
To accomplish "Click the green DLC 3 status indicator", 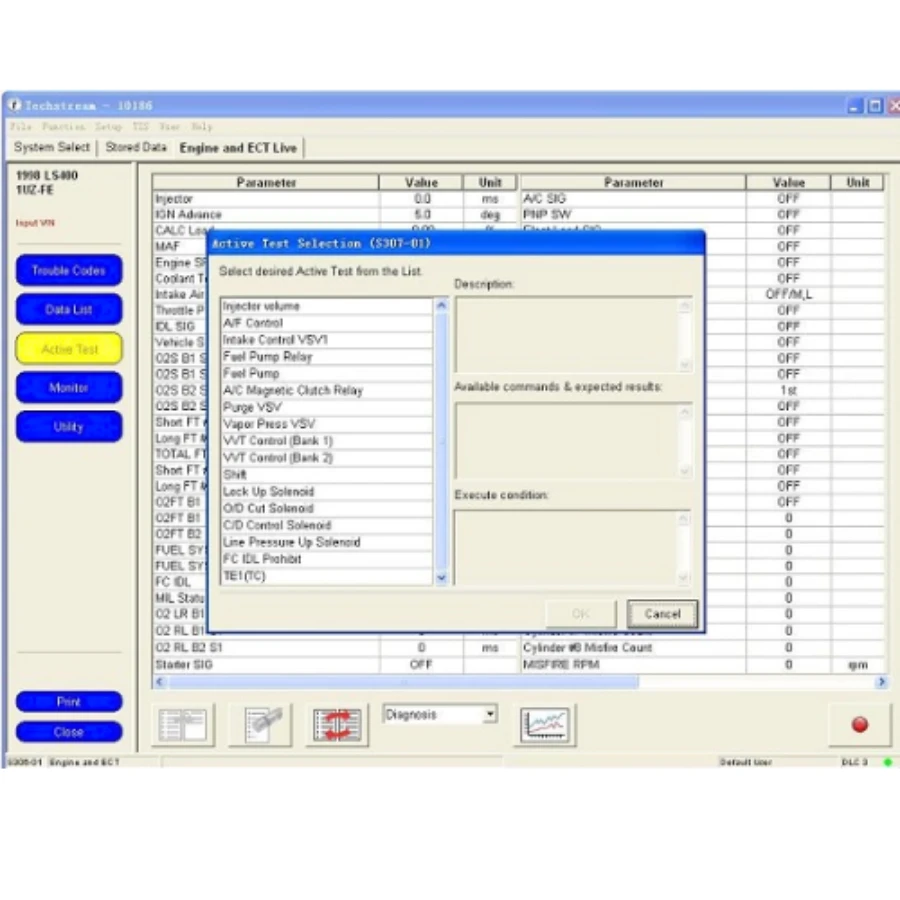I will coord(887,762).
